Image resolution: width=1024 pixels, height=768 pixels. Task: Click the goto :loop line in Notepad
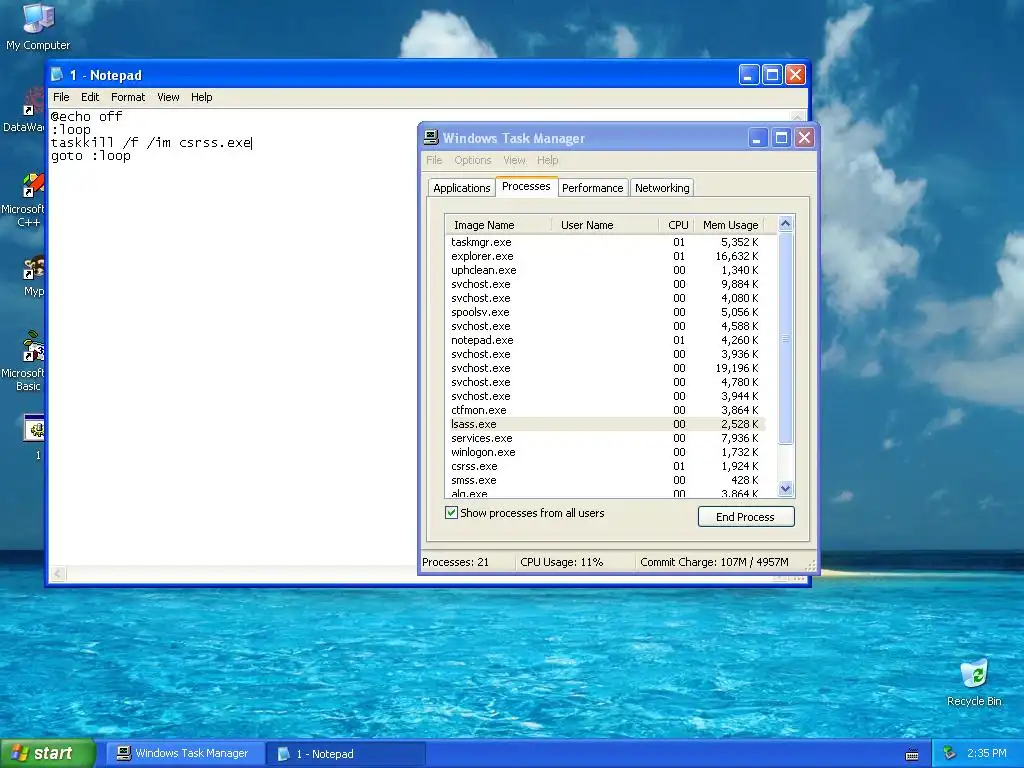coord(91,155)
